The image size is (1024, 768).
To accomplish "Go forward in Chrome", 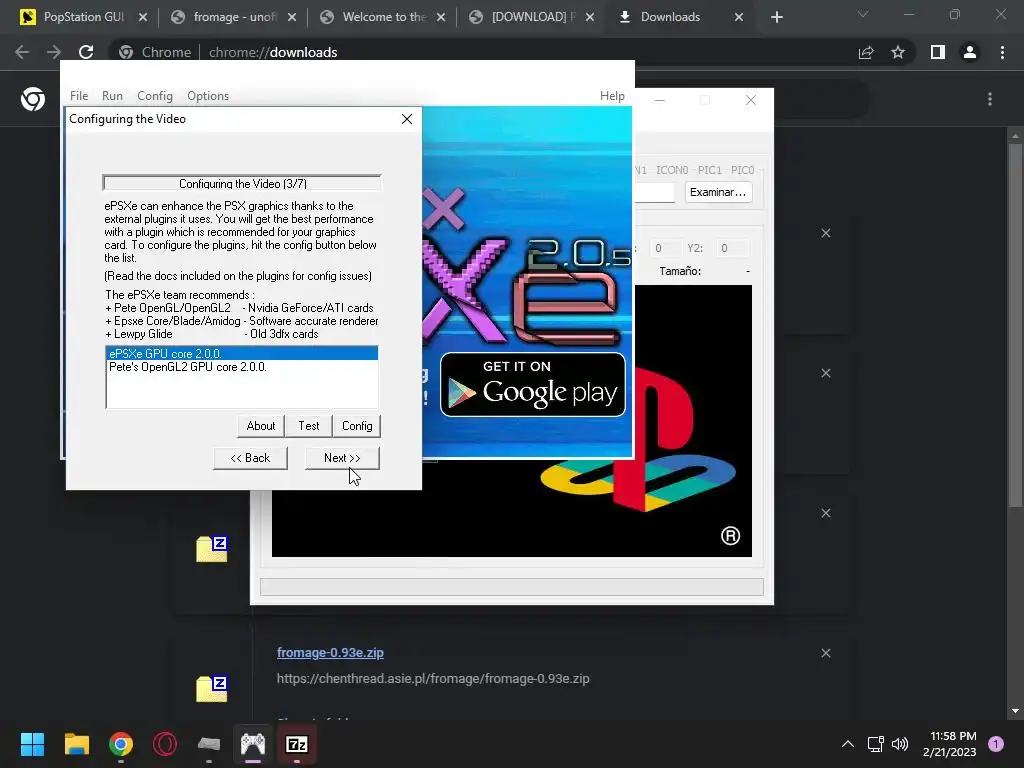I will click(54, 52).
